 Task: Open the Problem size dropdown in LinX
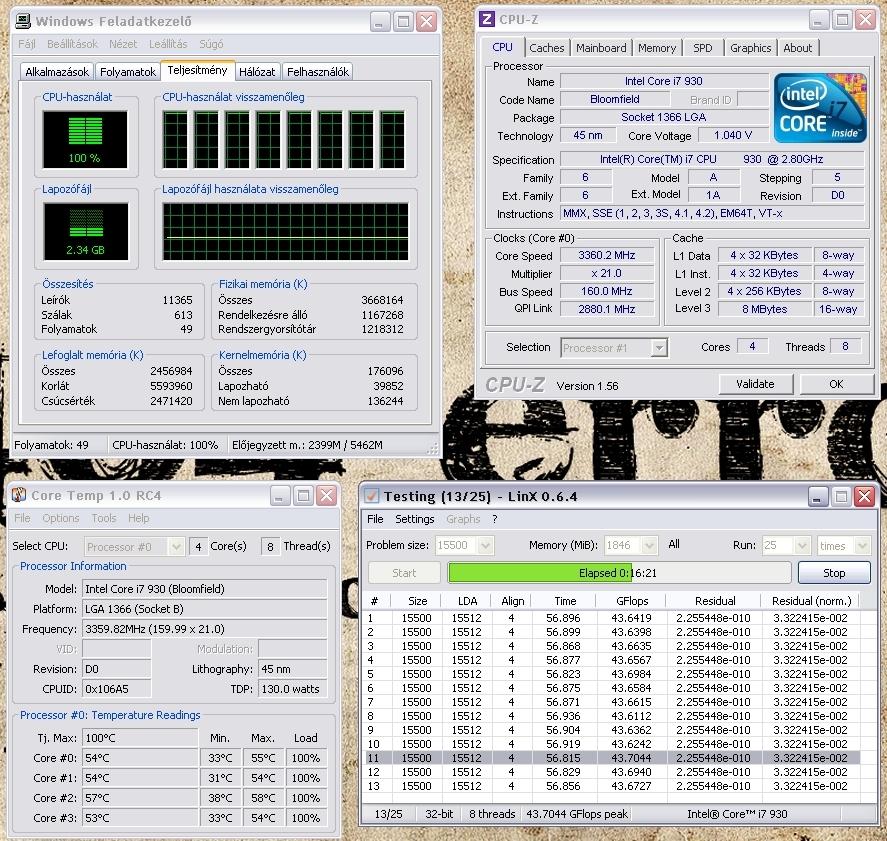pos(485,545)
